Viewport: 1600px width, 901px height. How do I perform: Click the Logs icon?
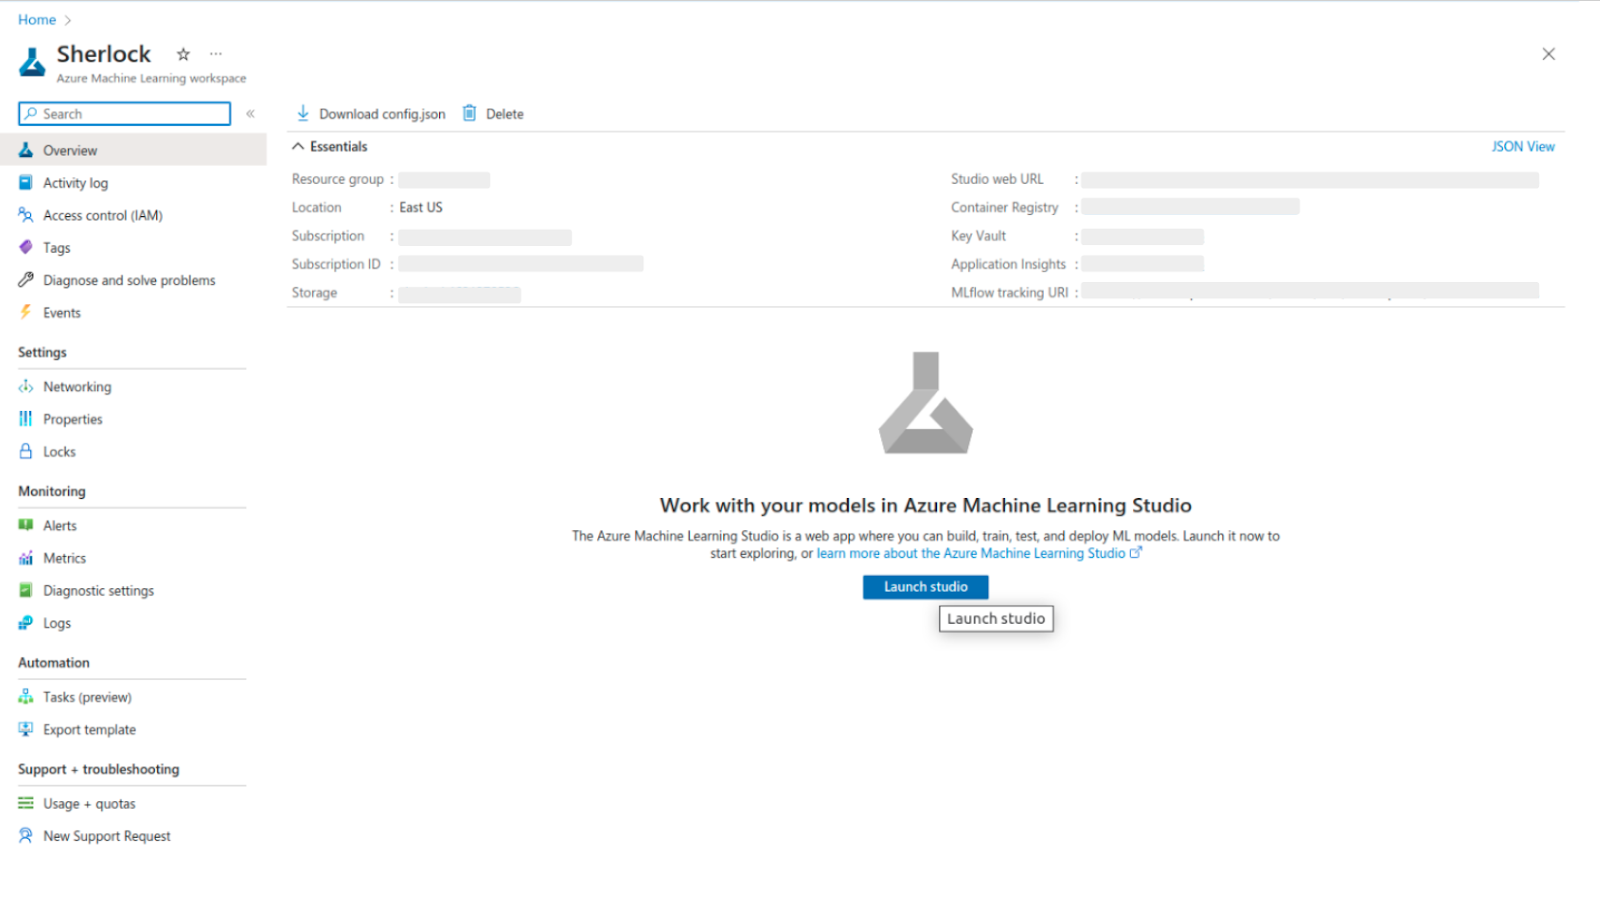26,623
